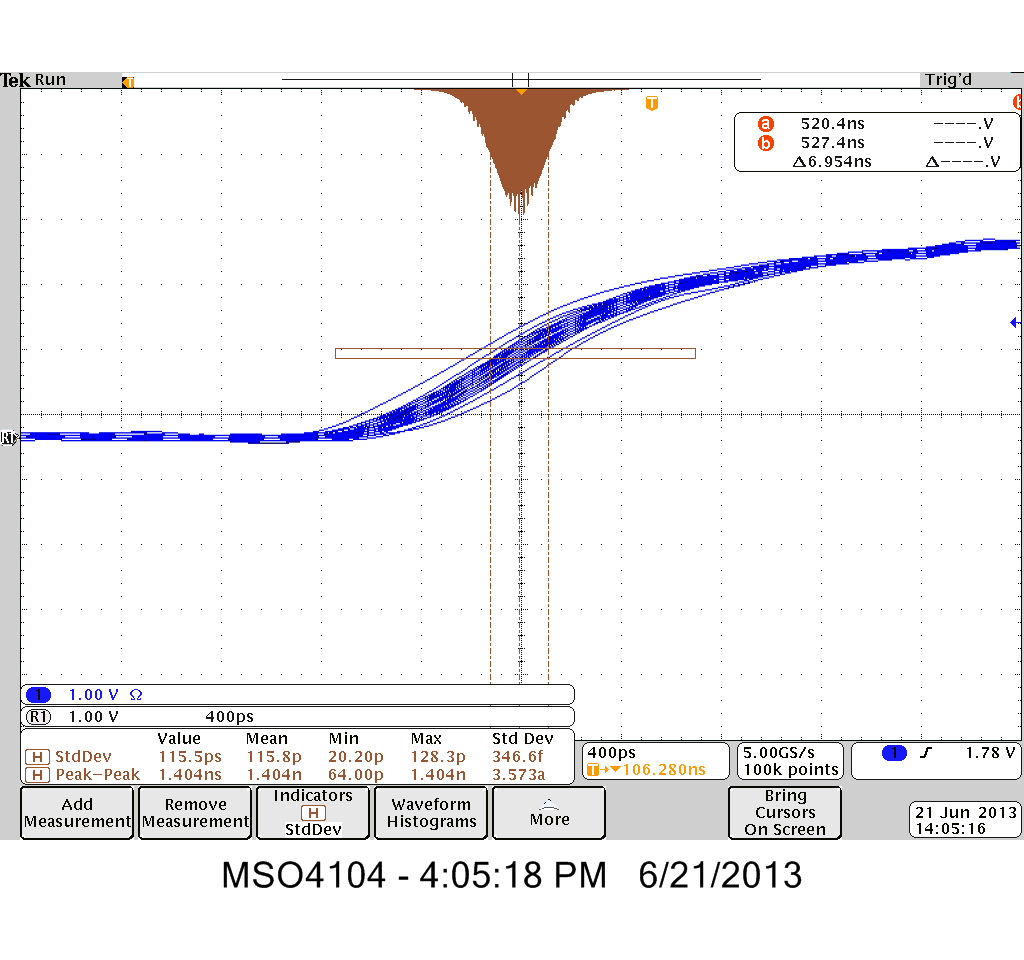Click the Δ6.954ns cursor delta readout

pyautogui.click(x=832, y=161)
